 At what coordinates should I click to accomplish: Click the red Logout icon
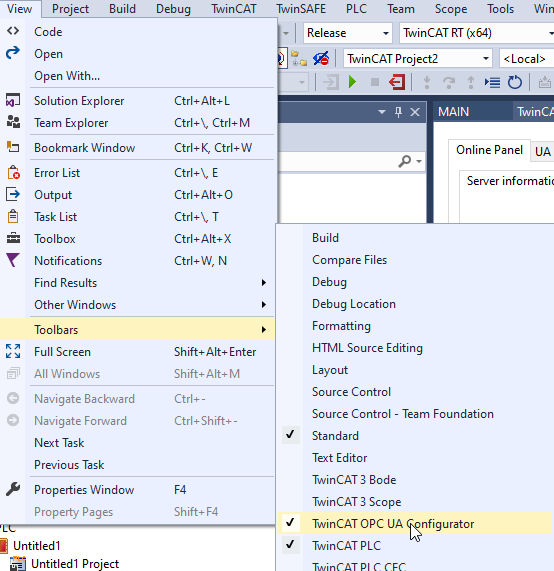[x=397, y=82]
